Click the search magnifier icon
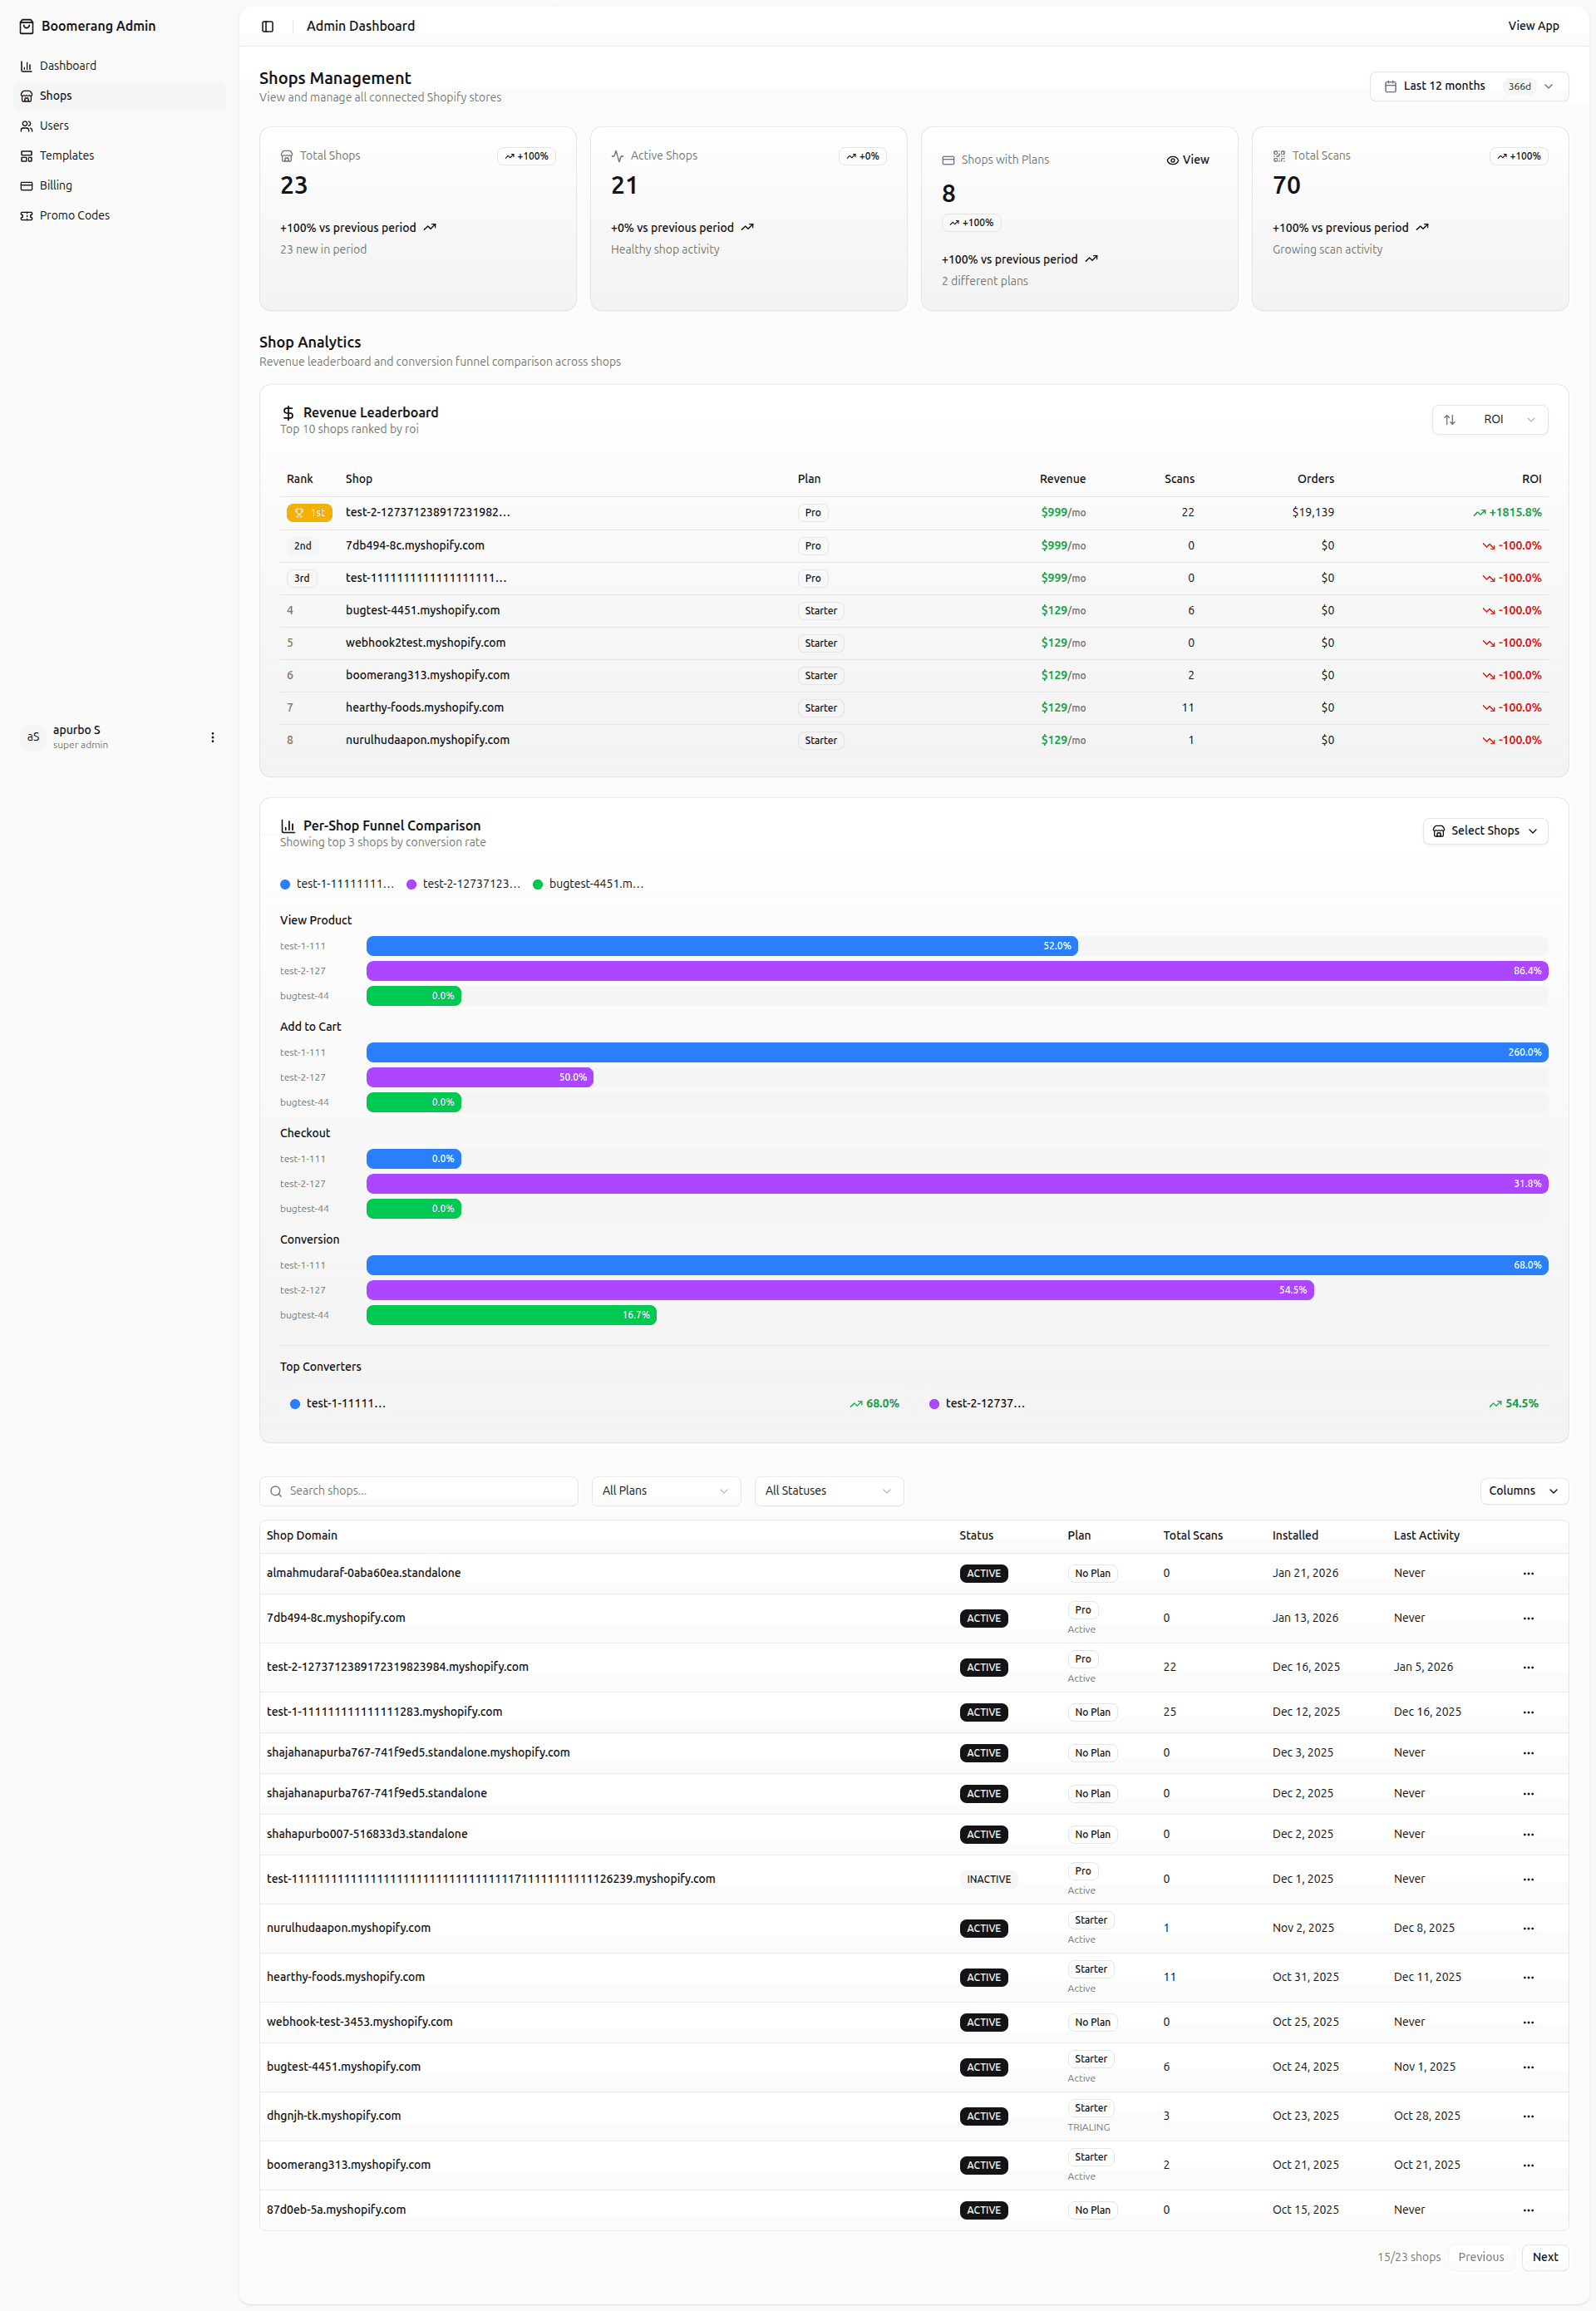The height and width of the screenshot is (2311, 1596). coord(276,1491)
